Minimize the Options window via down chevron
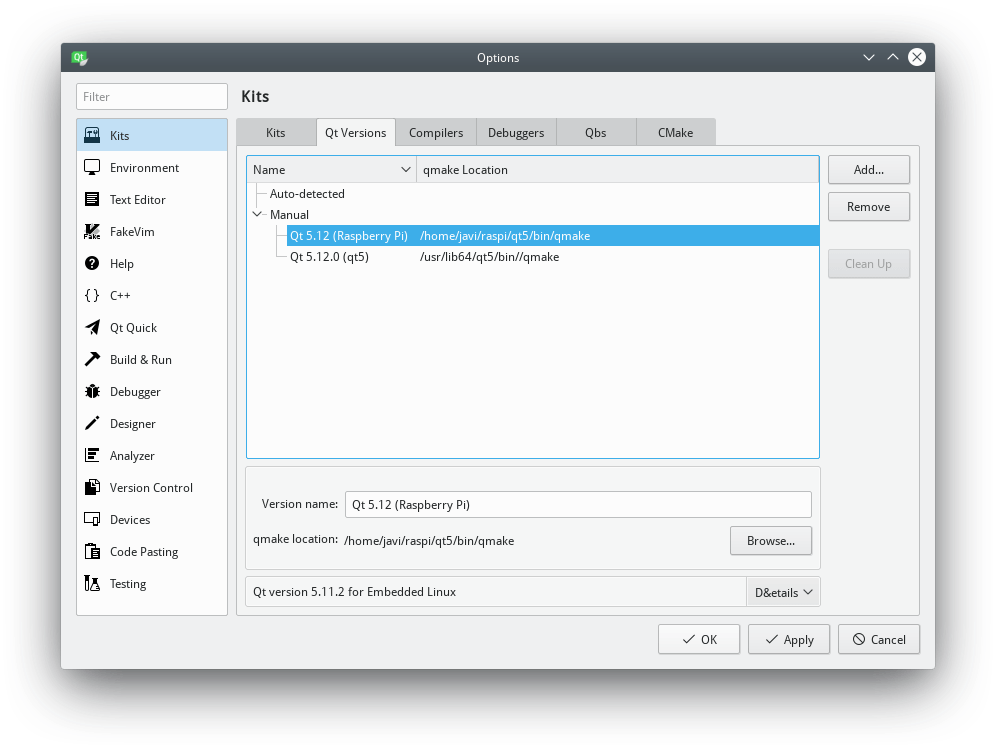Viewport: 996px width, 748px height. point(869,57)
